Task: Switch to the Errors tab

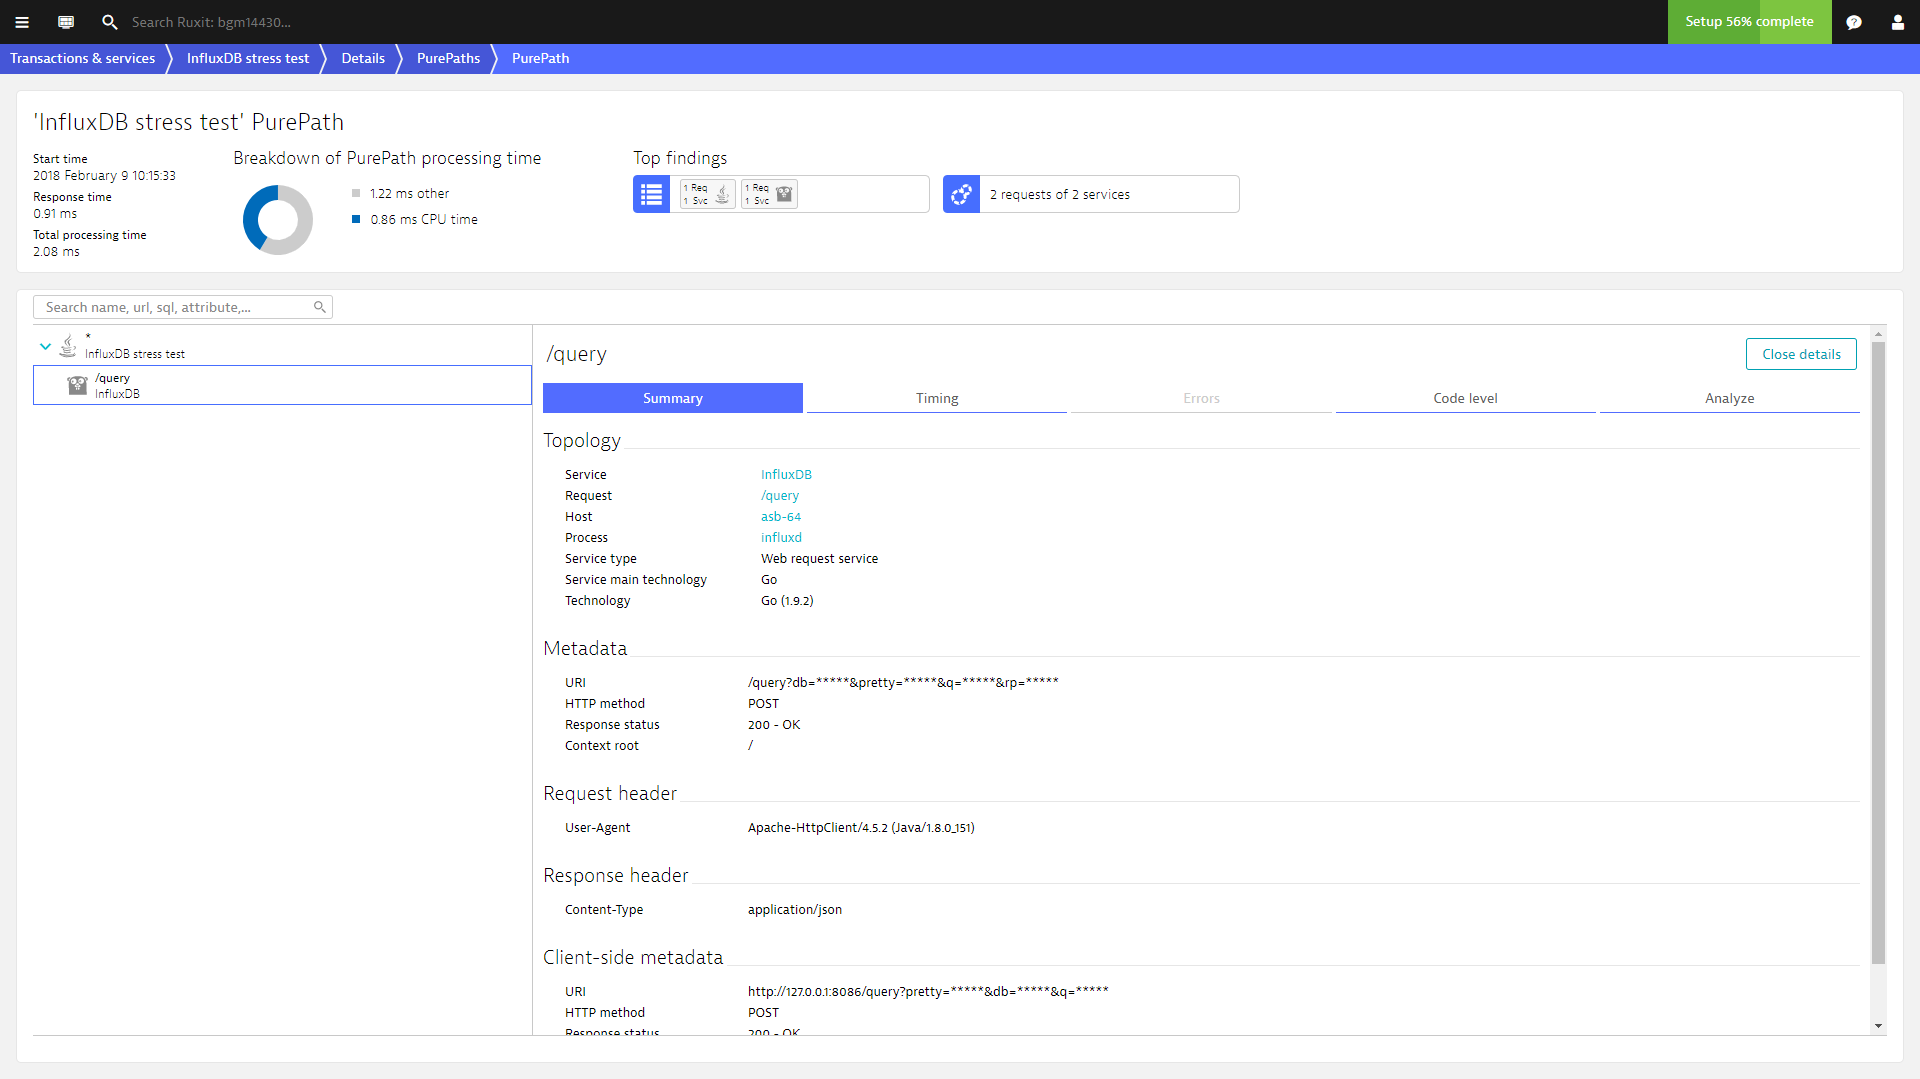Action: 1201,398
